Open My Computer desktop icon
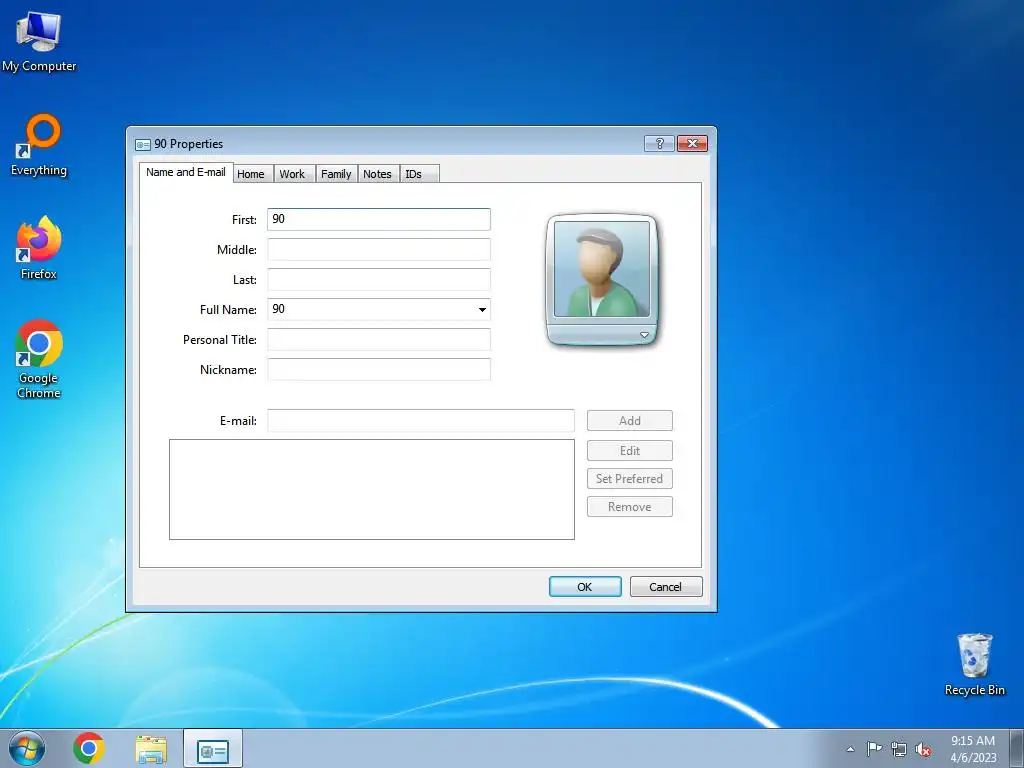 click(39, 42)
